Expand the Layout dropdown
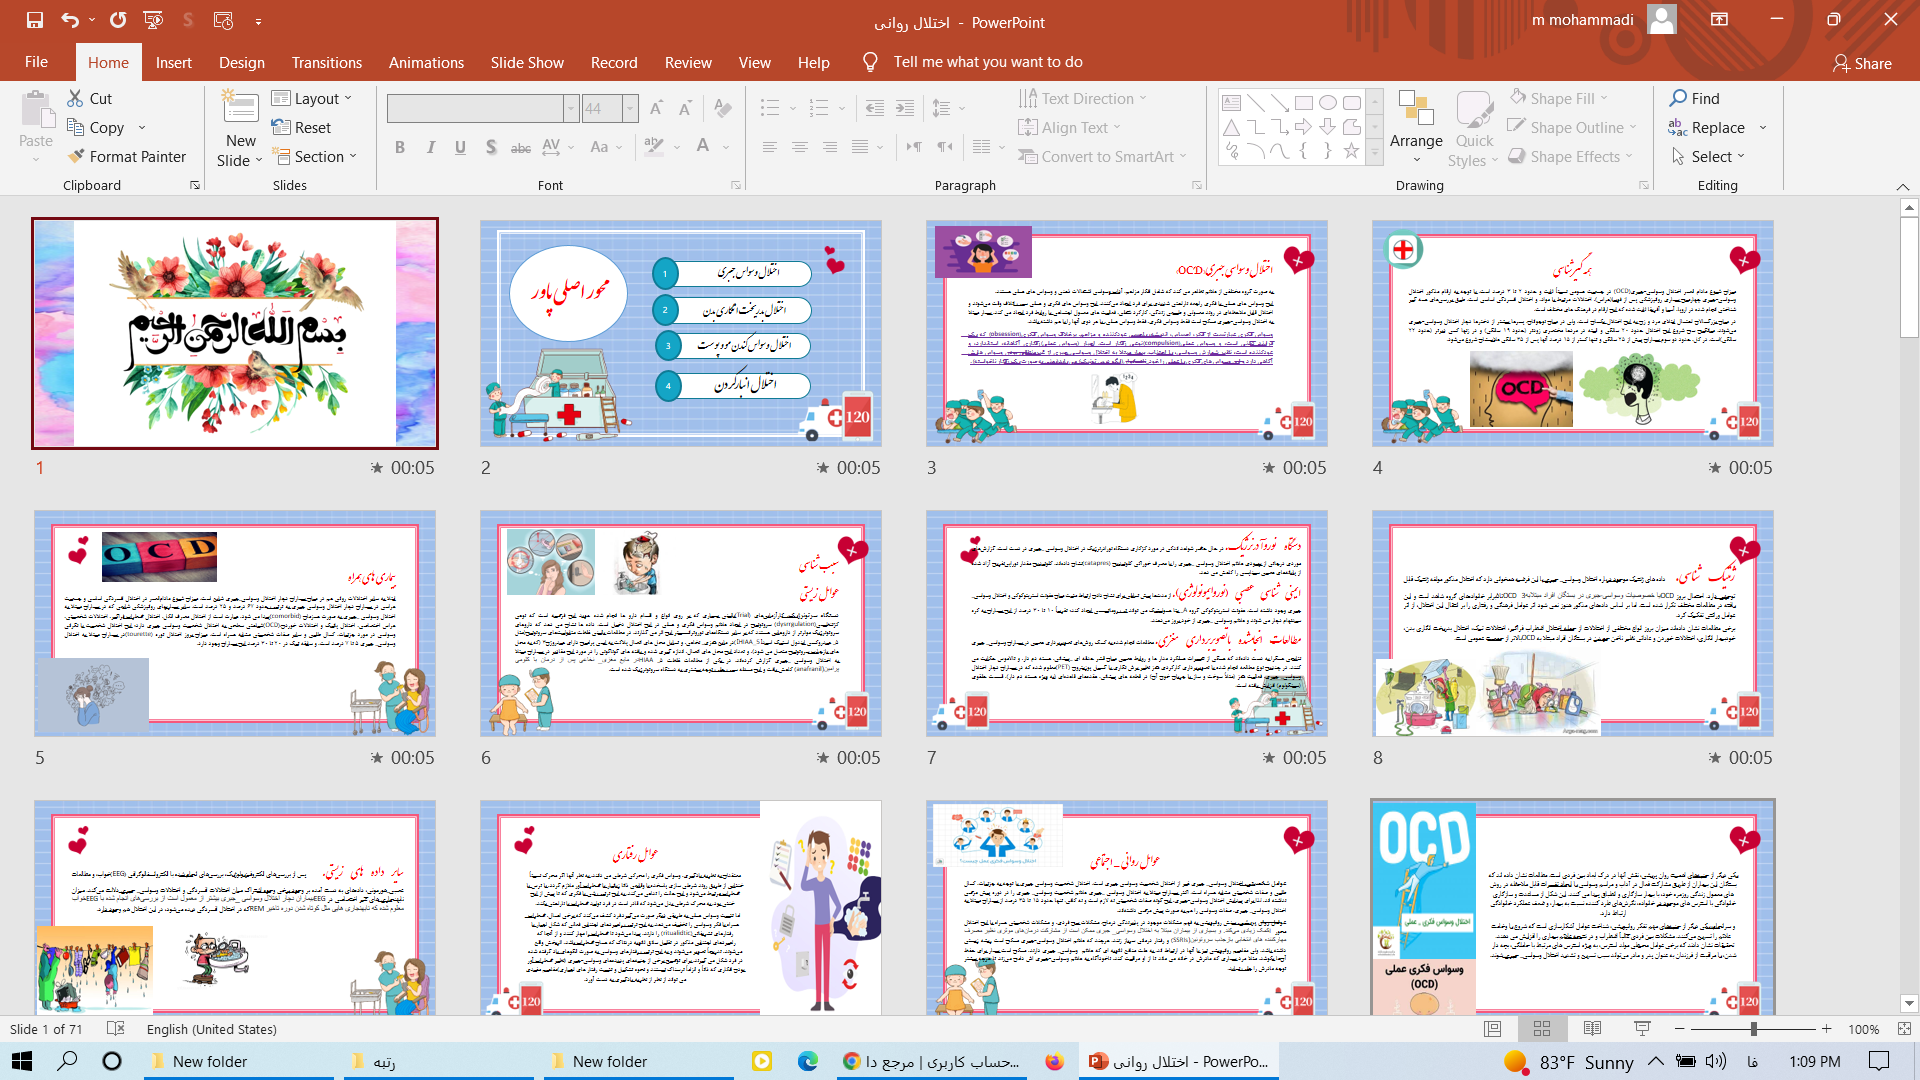This screenshot has height=1080, width=1920. pos(312,98)
